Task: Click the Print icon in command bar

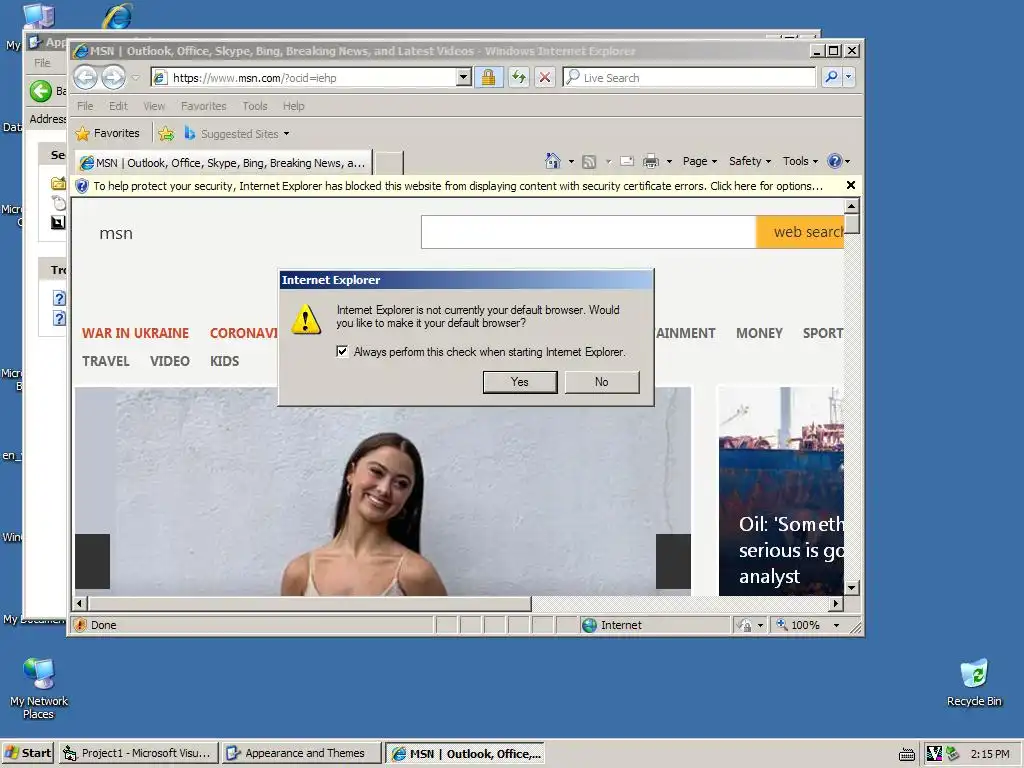Action: click(650, 161)
